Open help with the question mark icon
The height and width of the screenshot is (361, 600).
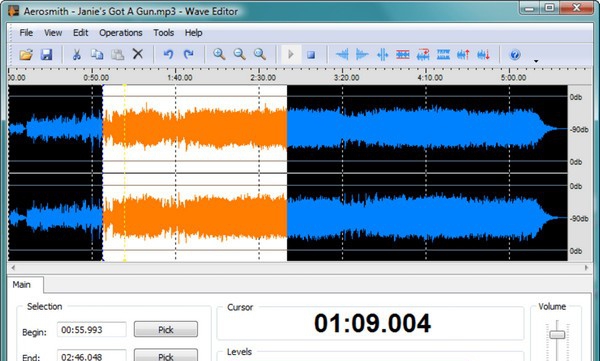[515, 55]
